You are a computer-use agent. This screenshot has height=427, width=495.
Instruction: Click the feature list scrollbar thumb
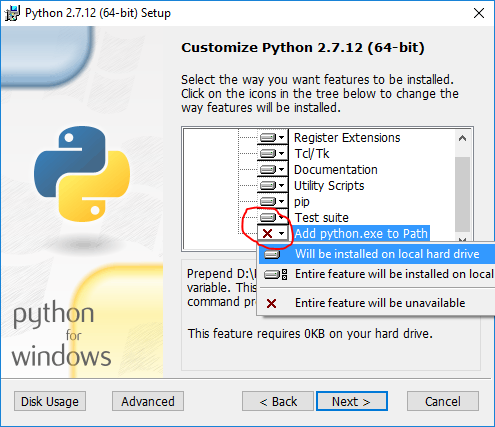click(462, 194)
